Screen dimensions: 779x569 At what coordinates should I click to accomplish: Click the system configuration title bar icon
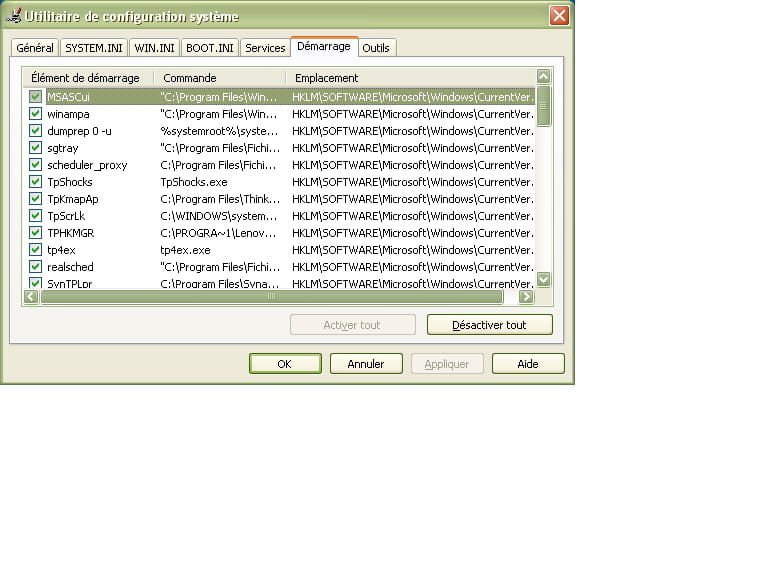coord(13,15)
